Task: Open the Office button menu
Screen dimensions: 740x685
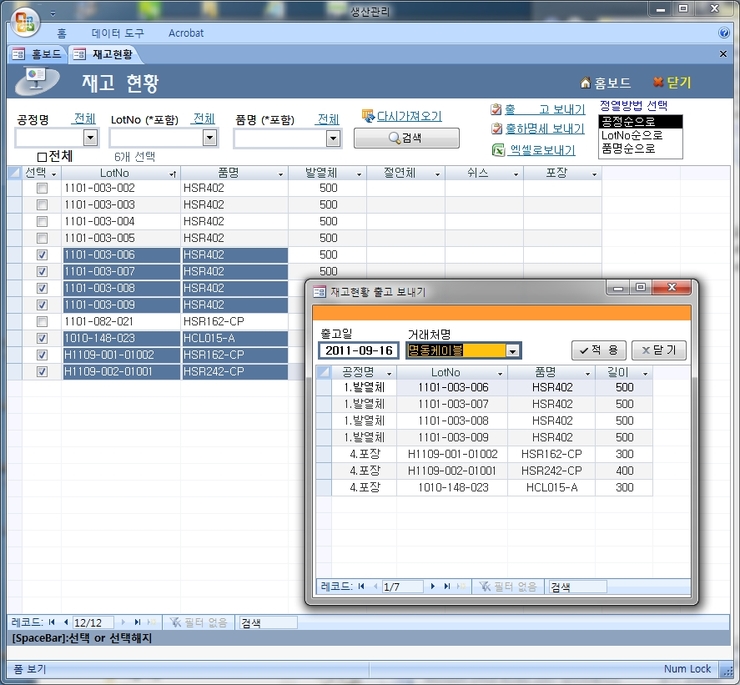Action: 25,23
